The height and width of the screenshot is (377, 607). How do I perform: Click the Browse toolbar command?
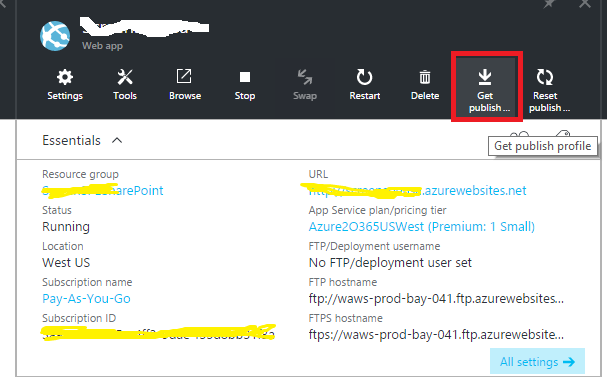(x=185, y=86)
